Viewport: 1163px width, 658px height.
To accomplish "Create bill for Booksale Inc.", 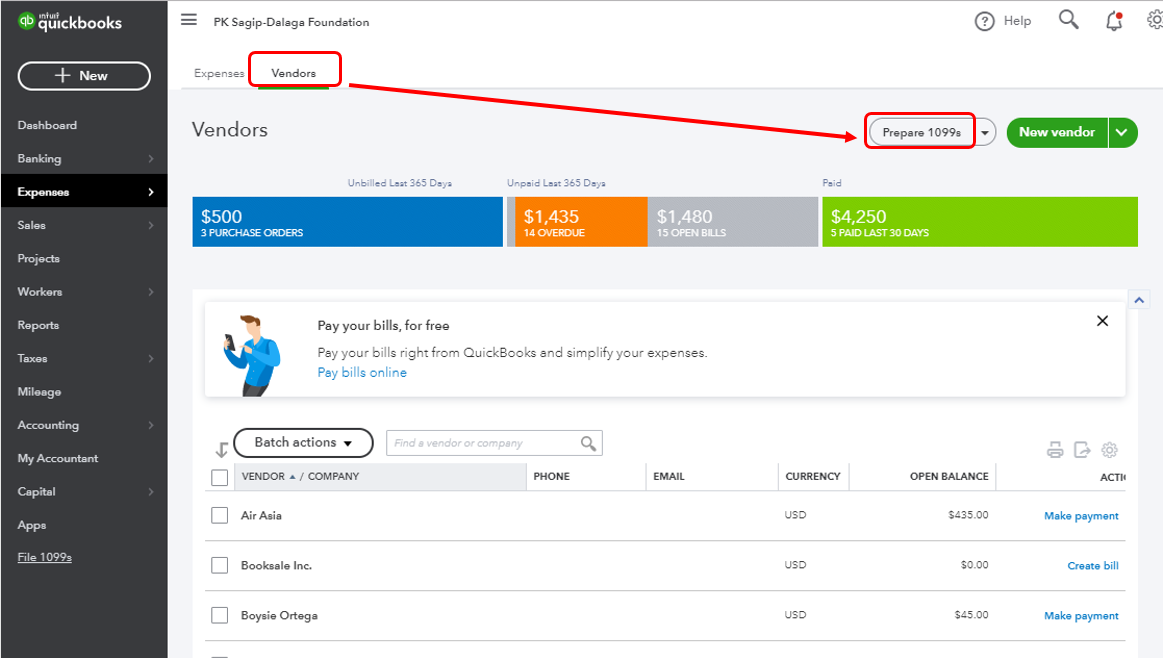I will pyautogui.click(x=1093, y=565).
